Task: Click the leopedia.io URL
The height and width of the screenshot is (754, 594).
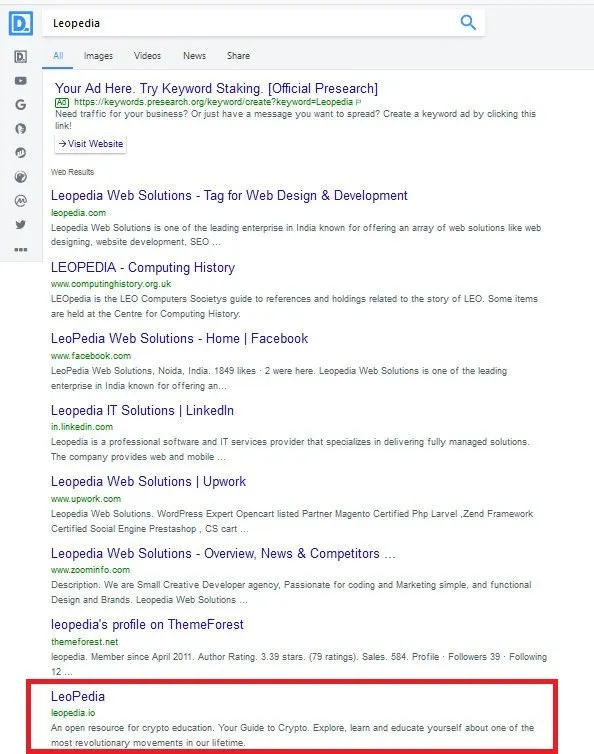Action: click(x=73, y=713)
